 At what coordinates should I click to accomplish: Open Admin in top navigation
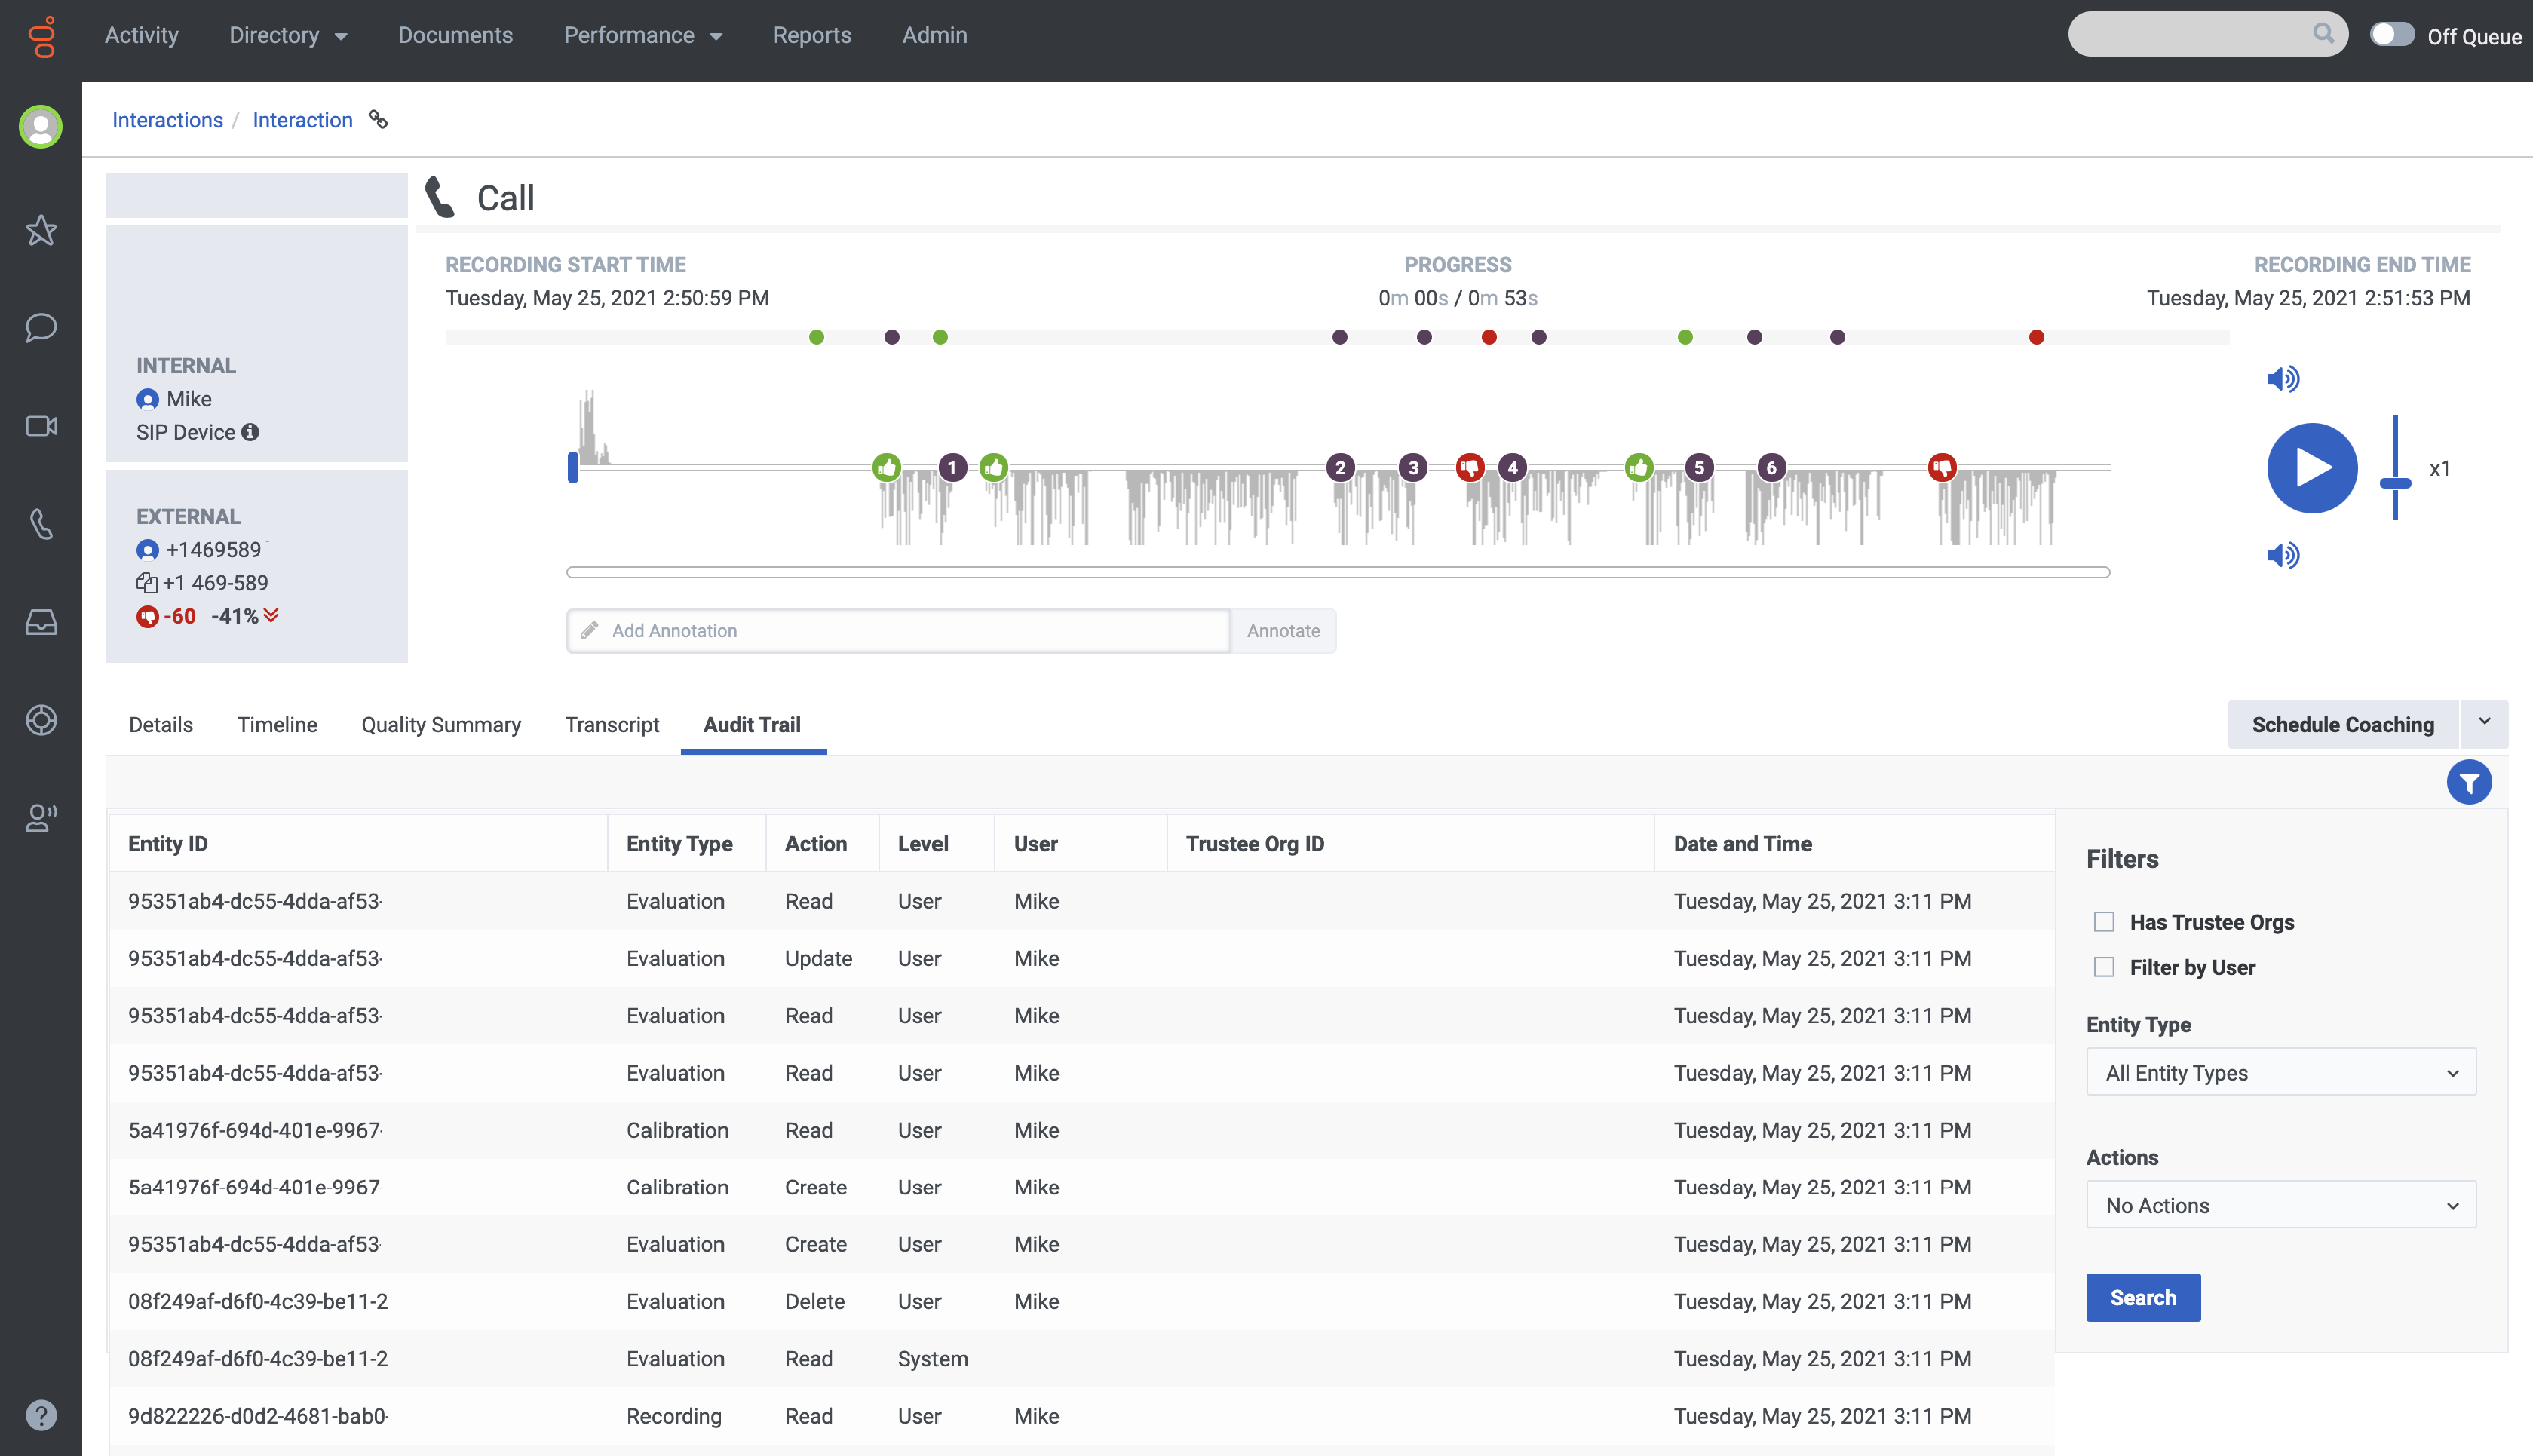tap(934, 35)
